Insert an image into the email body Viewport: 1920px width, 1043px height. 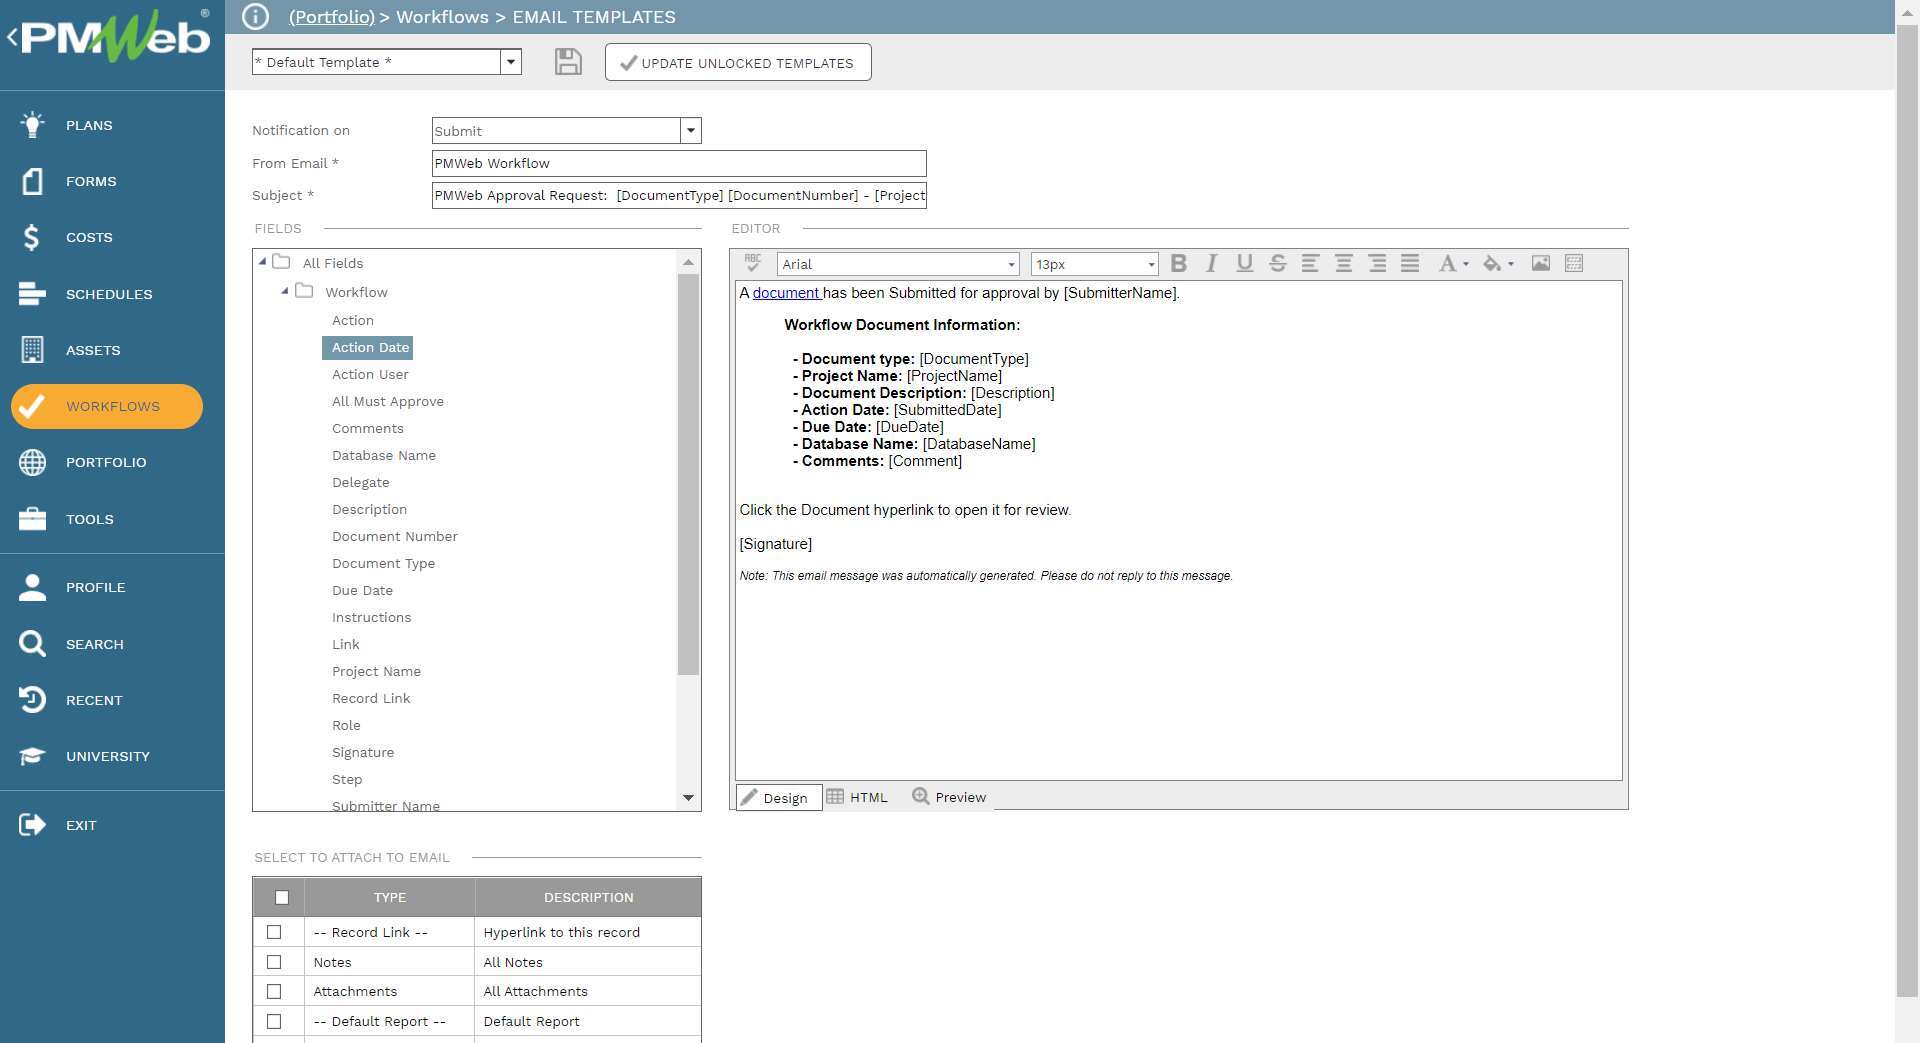point(1540,263)
